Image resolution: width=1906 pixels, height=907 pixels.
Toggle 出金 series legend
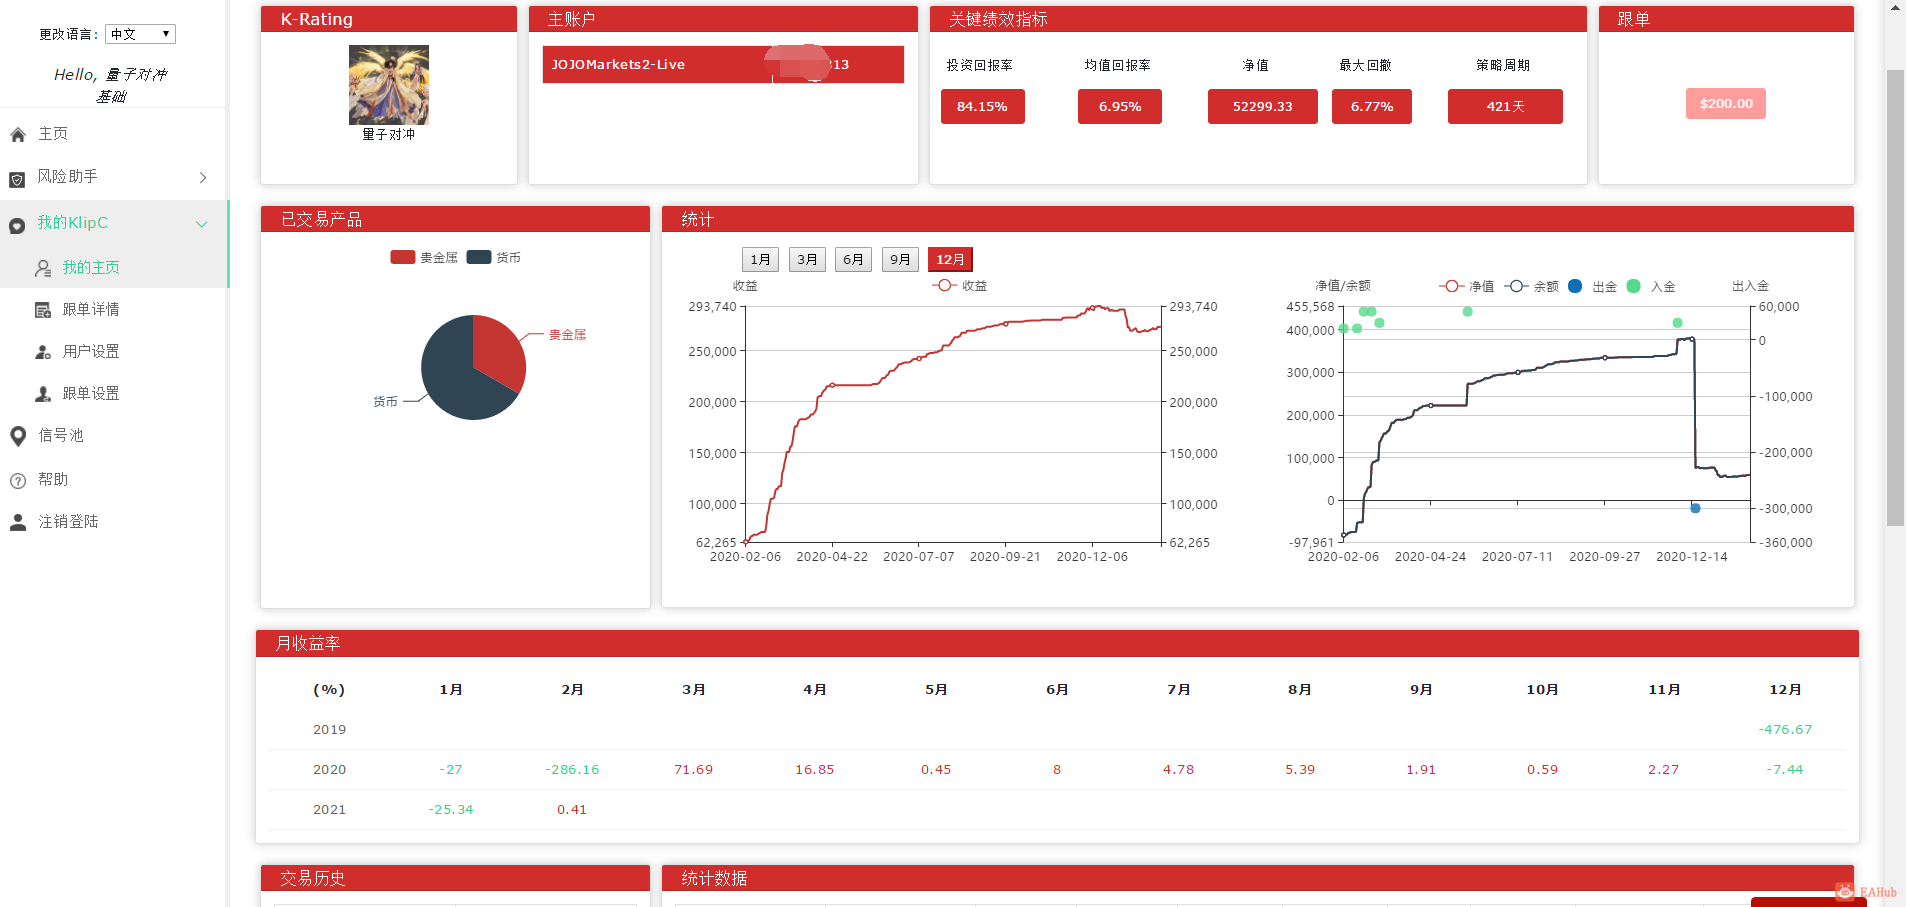1593,287
